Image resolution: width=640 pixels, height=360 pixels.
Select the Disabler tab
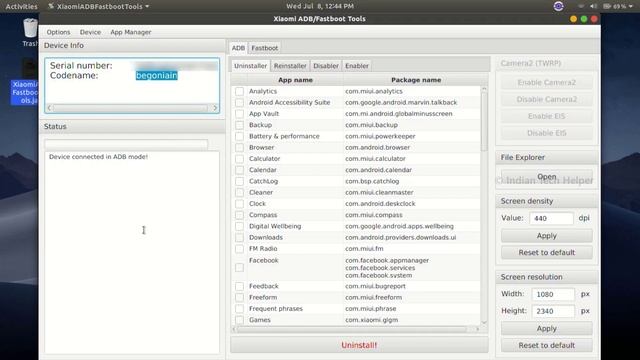[x=326, y=66]
